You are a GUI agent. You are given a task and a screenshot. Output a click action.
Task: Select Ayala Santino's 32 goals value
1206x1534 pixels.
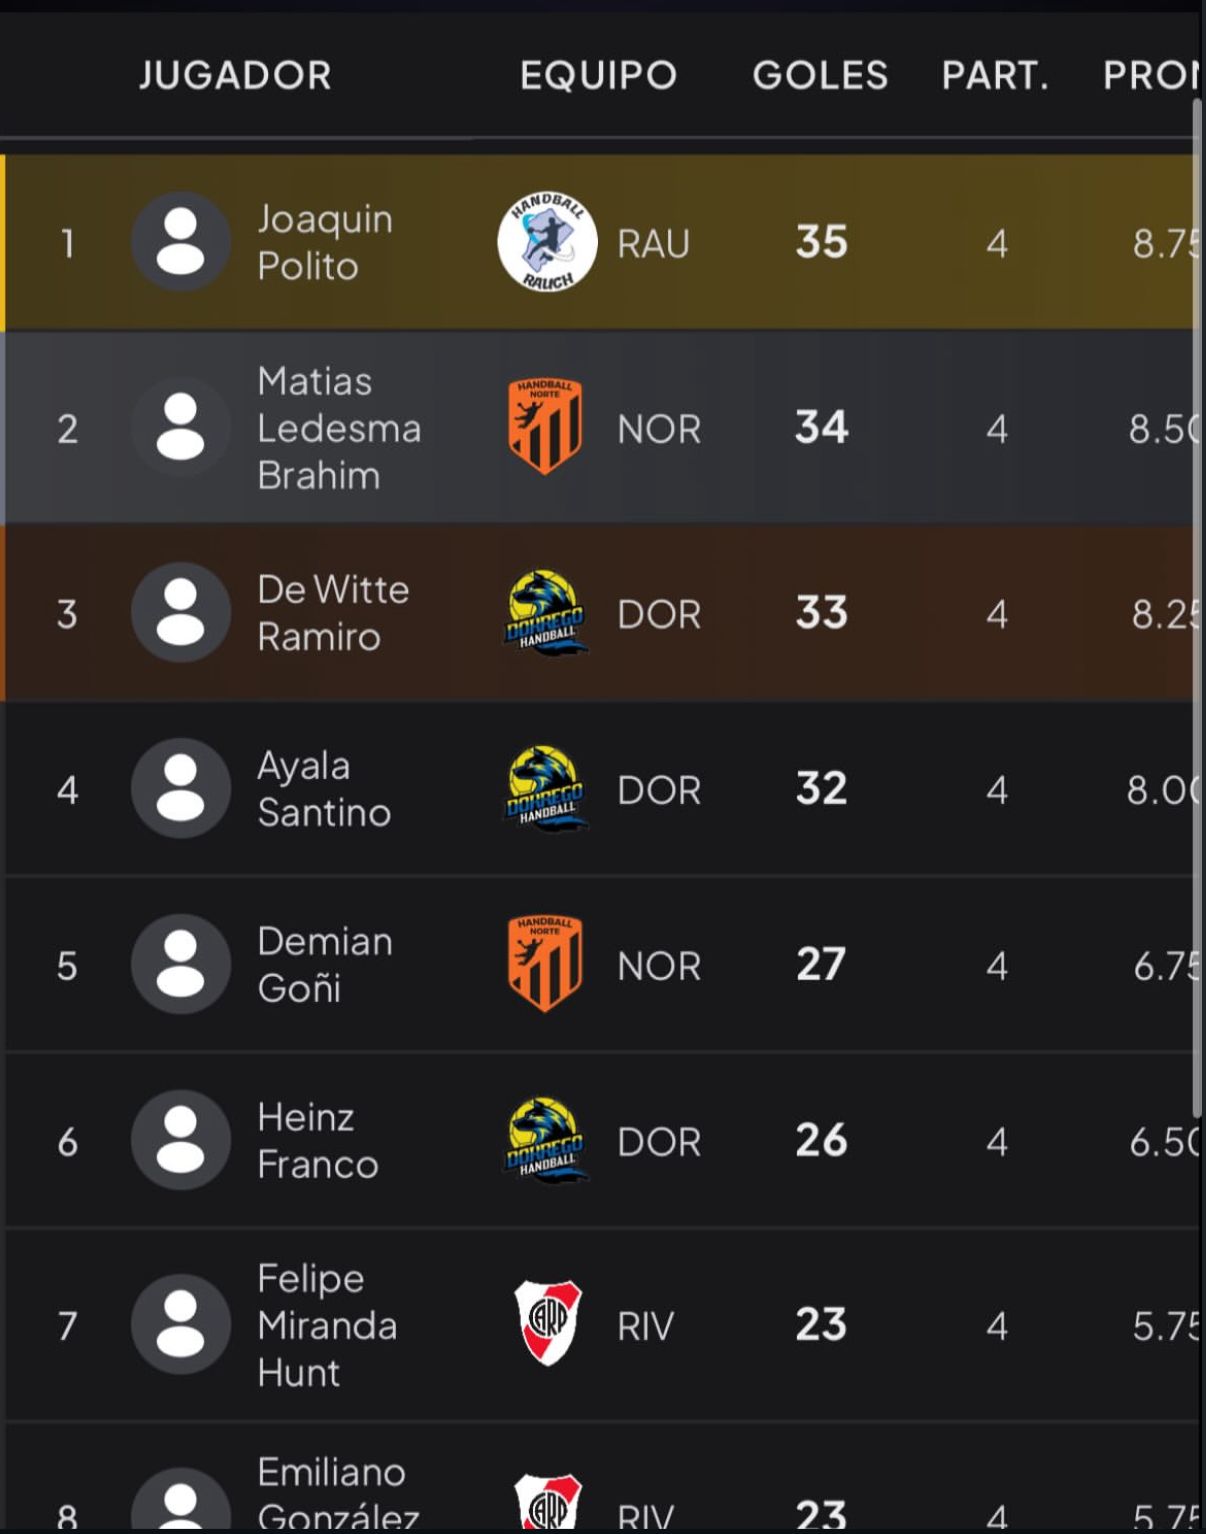click(x=821, y=789)
